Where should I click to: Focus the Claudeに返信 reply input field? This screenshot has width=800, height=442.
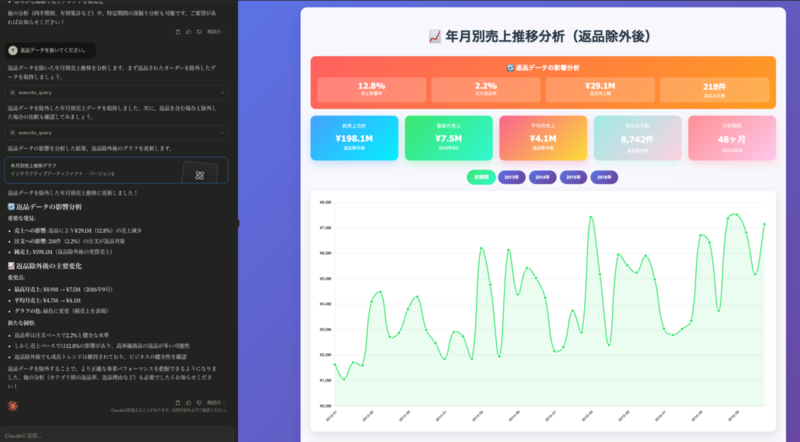point(117,435)
